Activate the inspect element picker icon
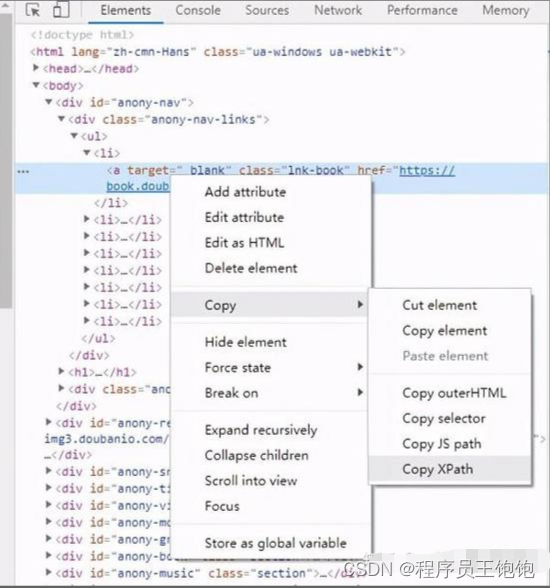 (x=33, y=10)
